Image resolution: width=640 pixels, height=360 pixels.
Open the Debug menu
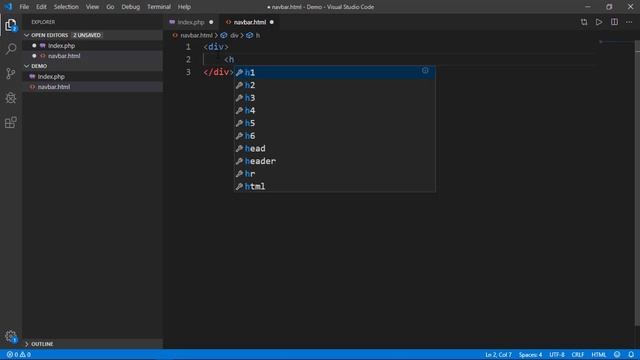click(130, 7)
